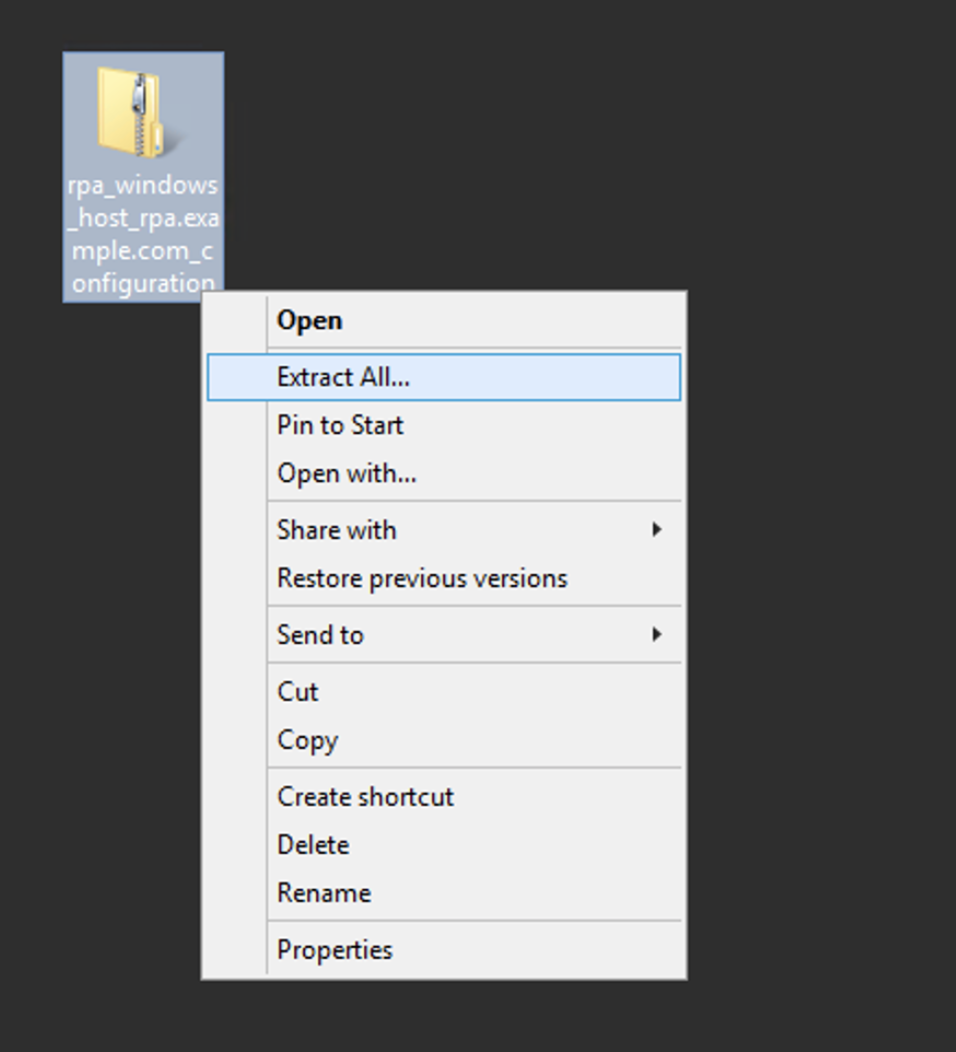This screenshot has height=1052, width=956.
Task: Choose Create shortcut in the menu
Action: (x=443, y=796)
